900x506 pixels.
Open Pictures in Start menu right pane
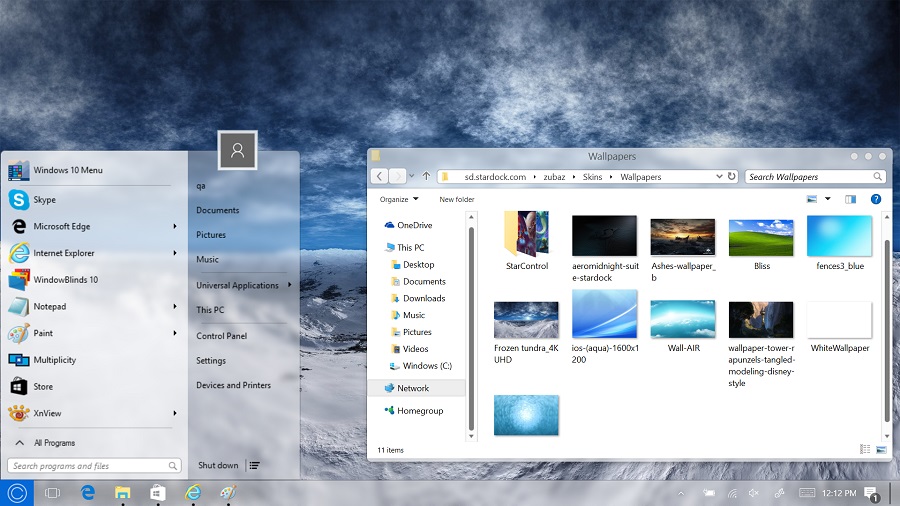pos(211,235)
